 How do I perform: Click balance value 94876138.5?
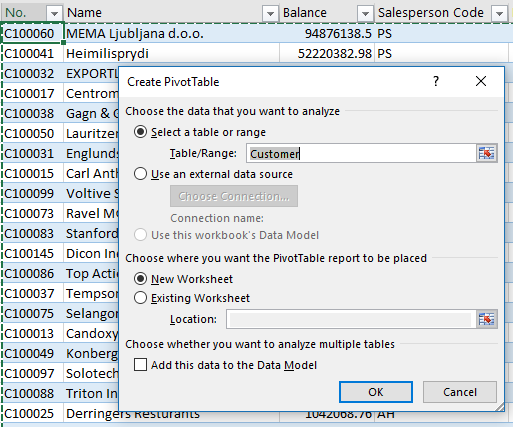tap(327, 33)
